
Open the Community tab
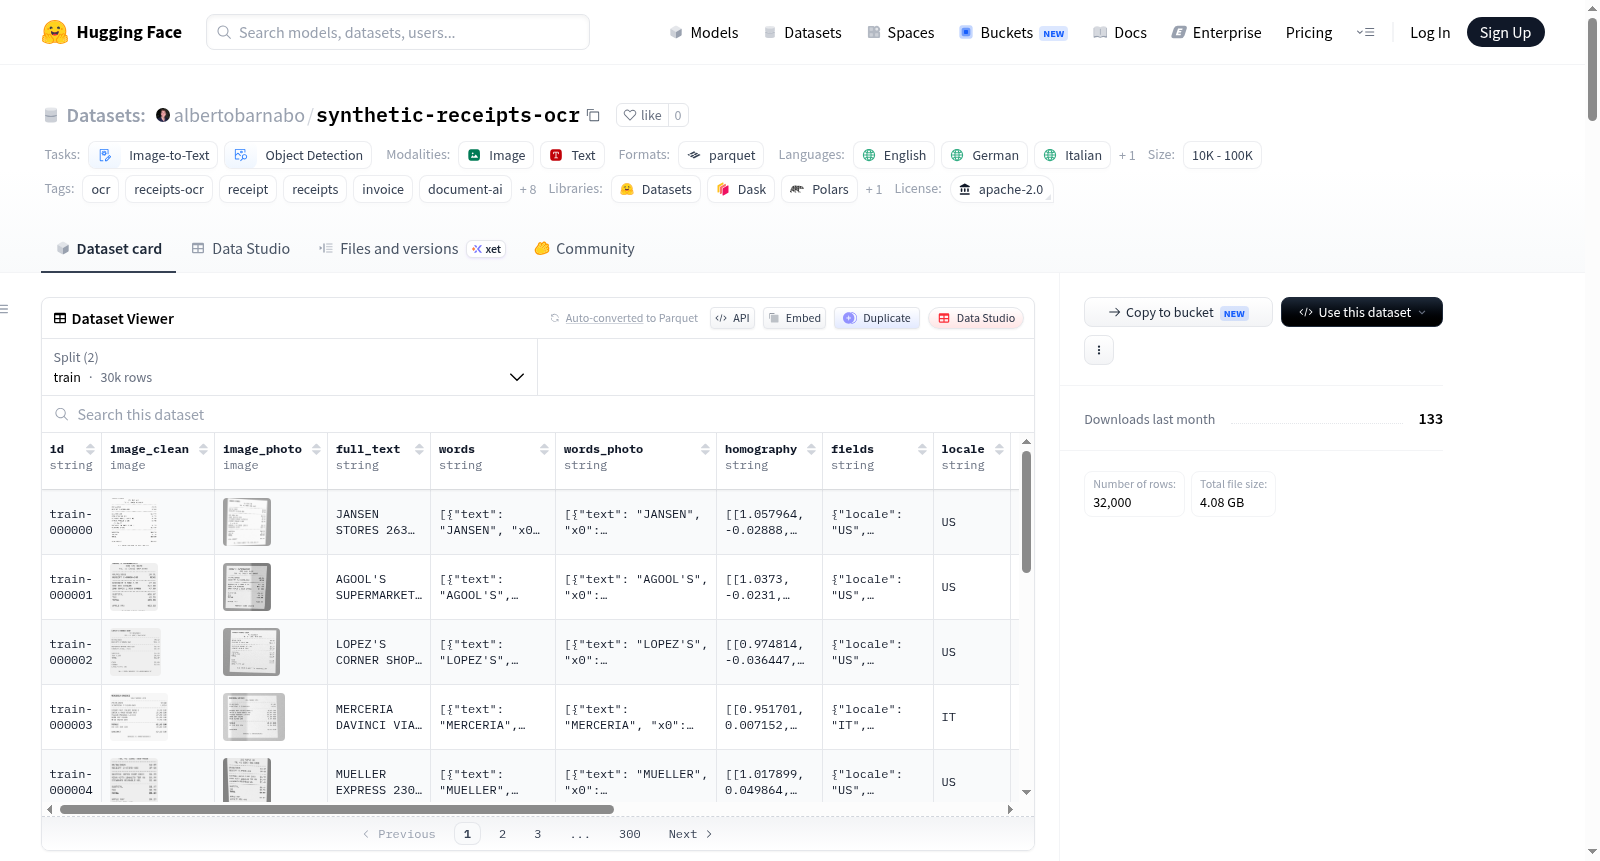click(x=585, y=248)
